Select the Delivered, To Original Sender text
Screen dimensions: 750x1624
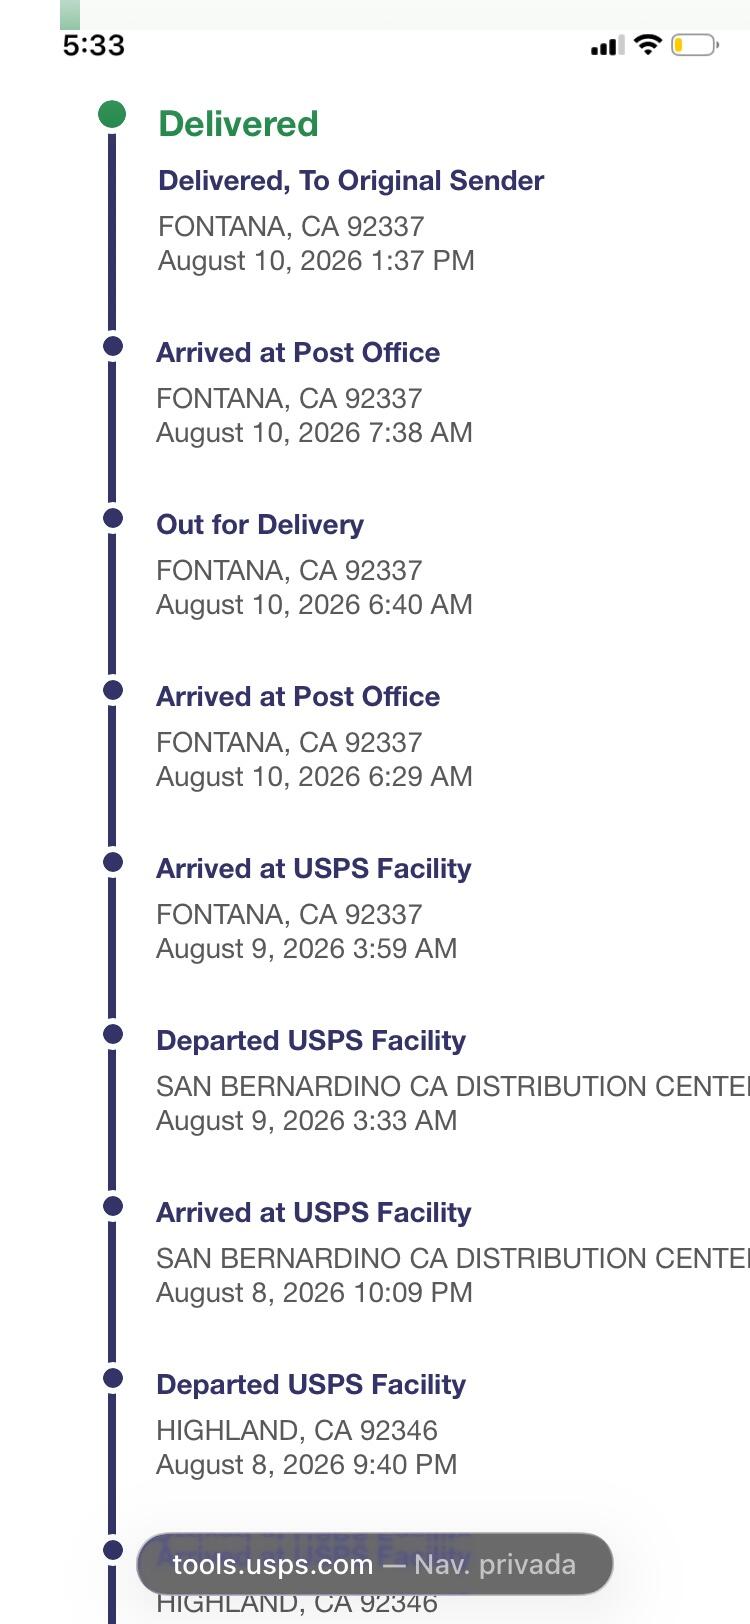351,181
